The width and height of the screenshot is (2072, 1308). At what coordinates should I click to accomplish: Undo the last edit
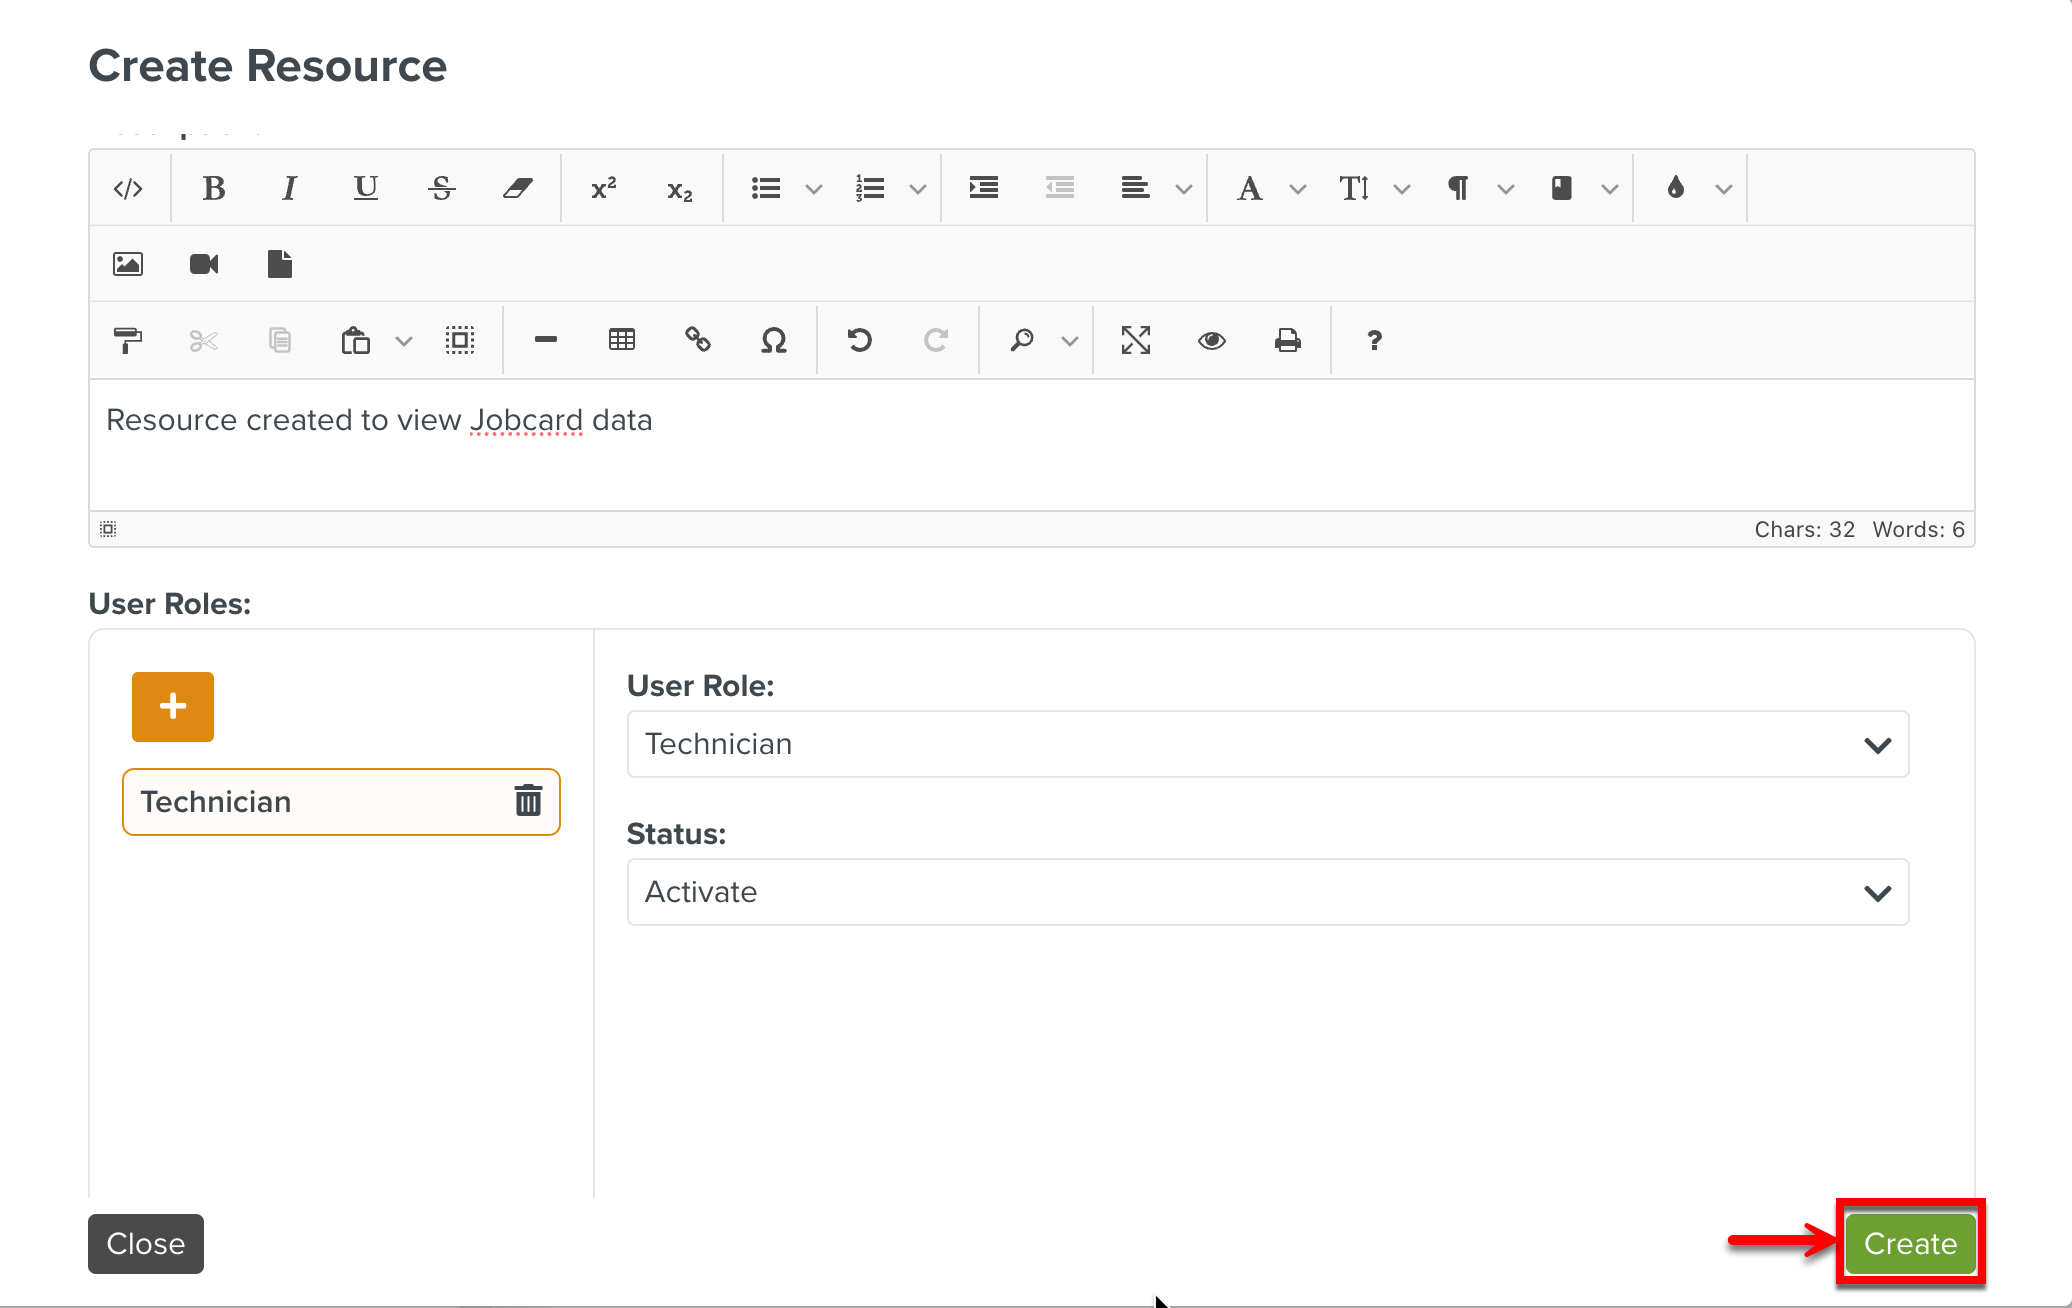[859, 340]
